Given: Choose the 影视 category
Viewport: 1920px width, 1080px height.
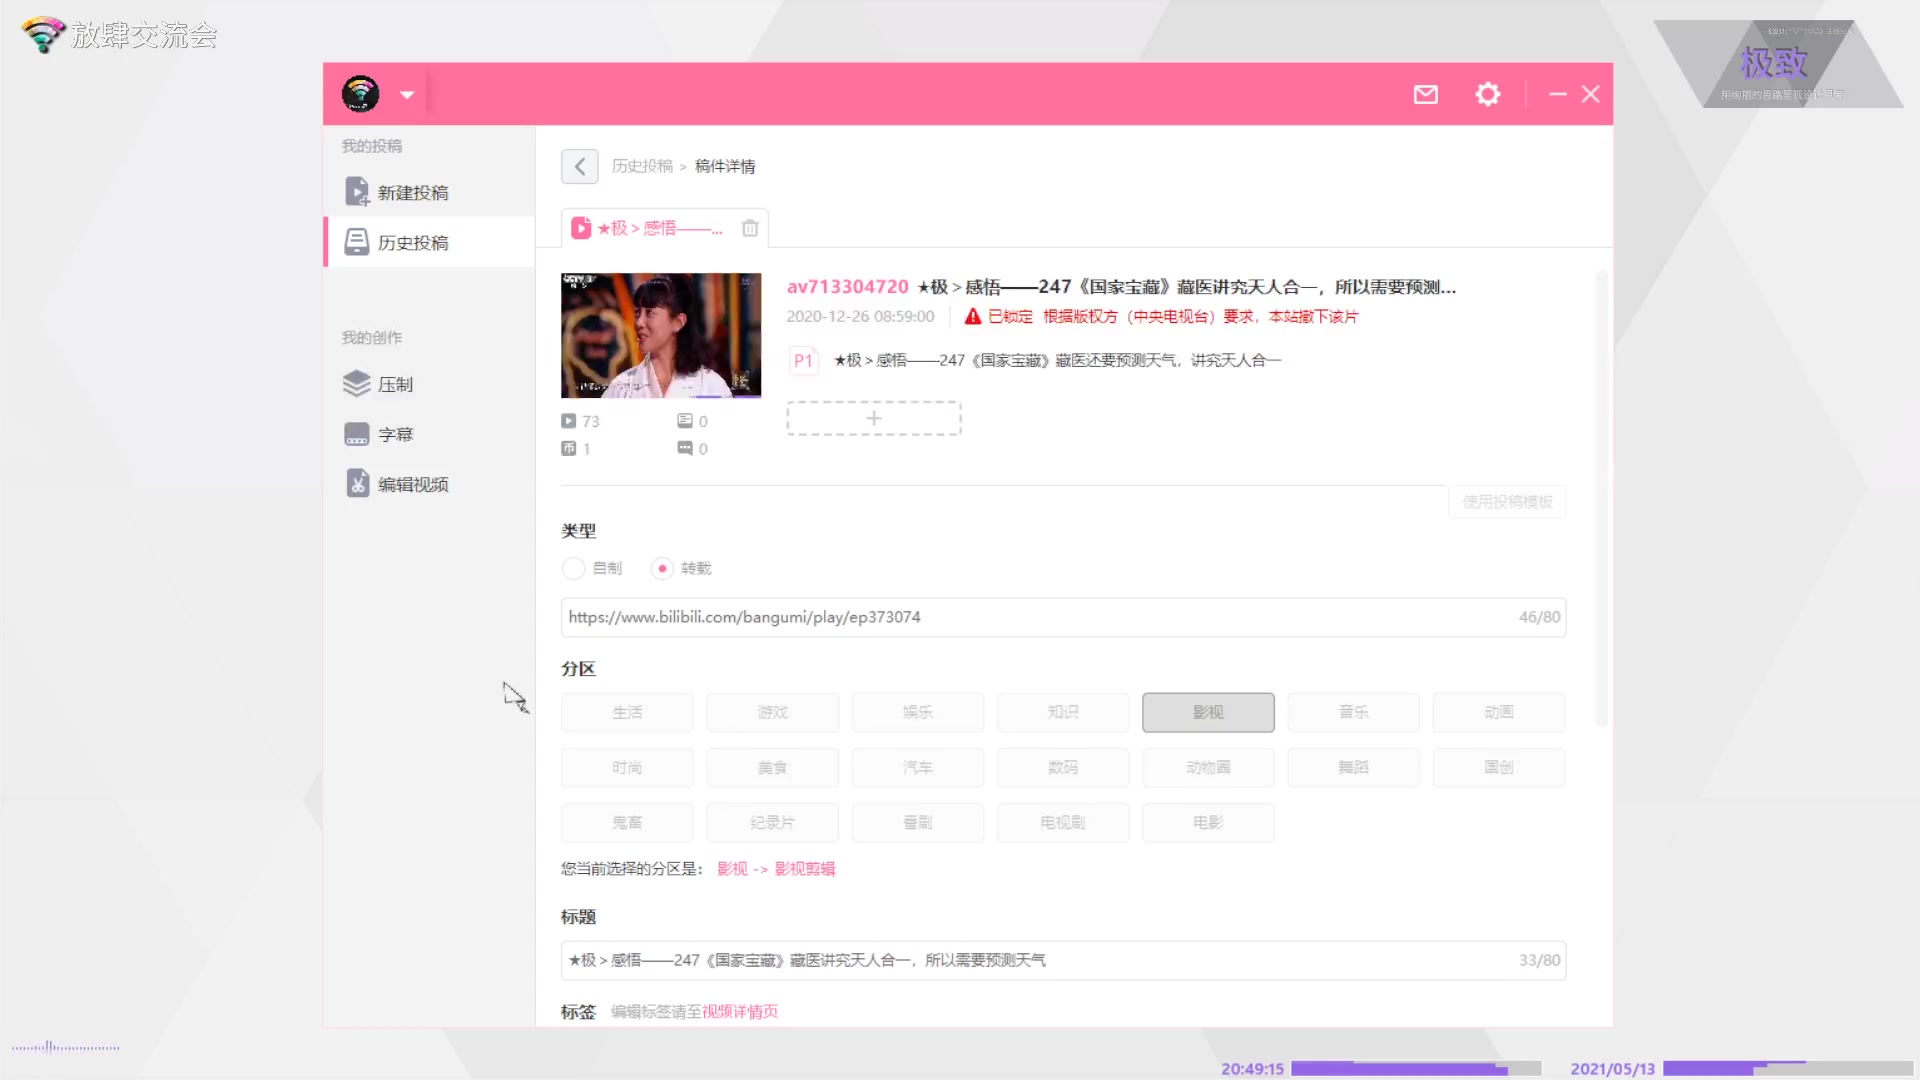Looking at the screenshot, I should point(1208,712).
